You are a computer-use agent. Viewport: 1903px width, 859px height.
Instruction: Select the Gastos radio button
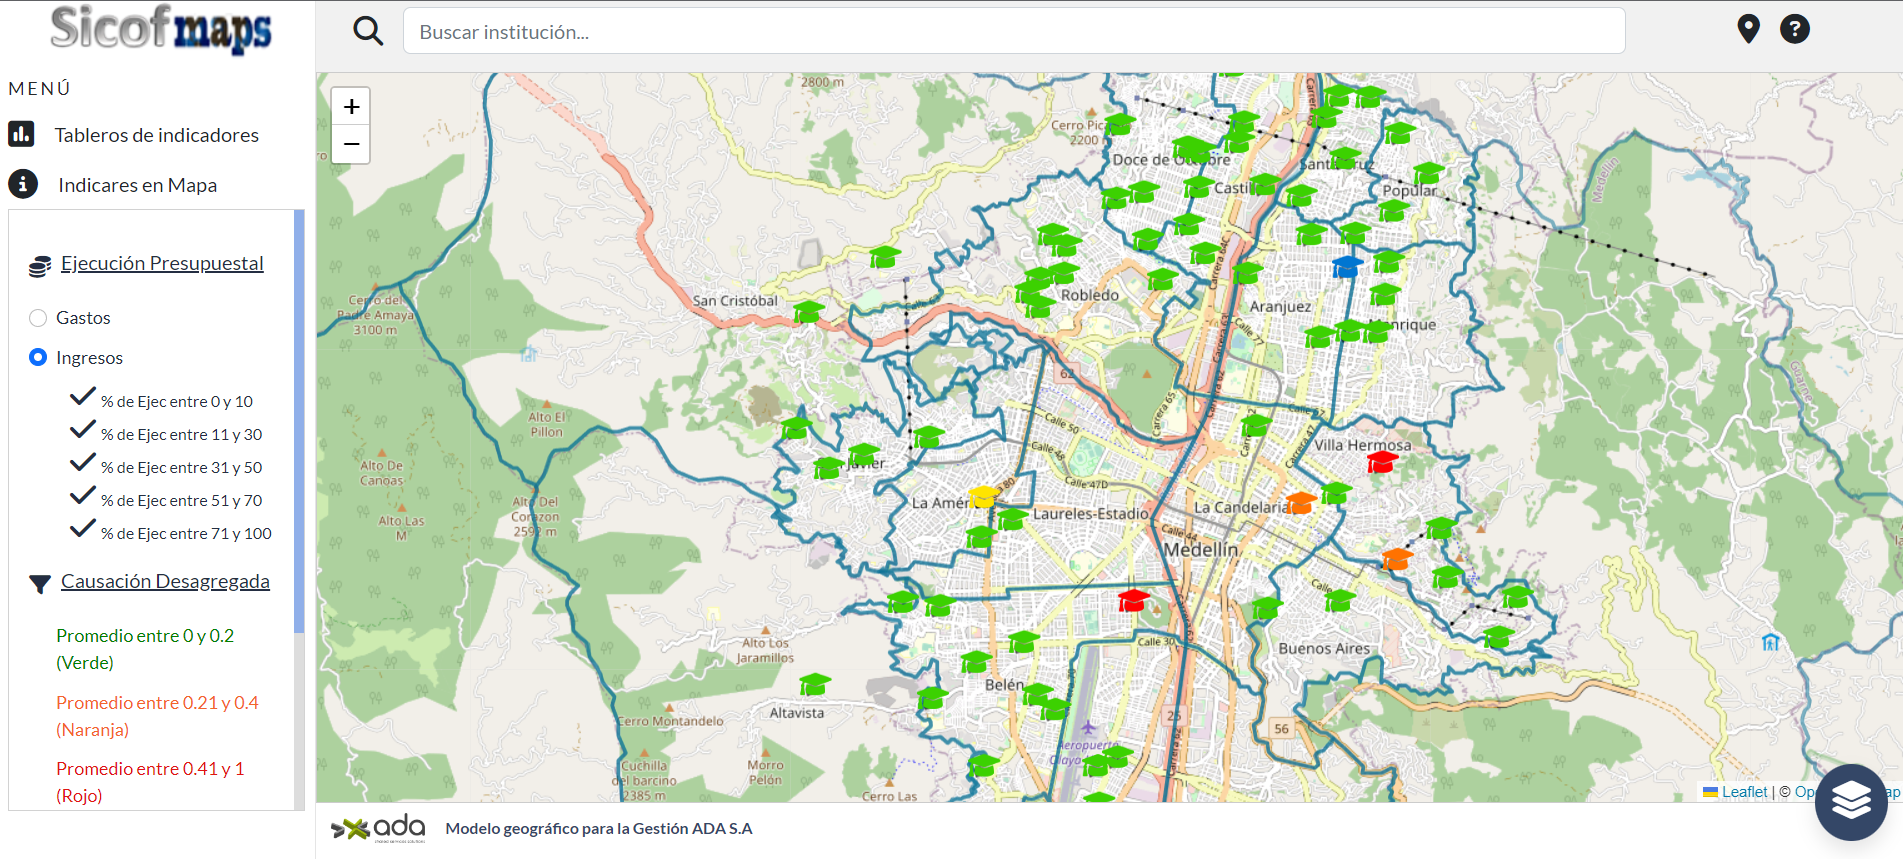click(x=38, y=318)
